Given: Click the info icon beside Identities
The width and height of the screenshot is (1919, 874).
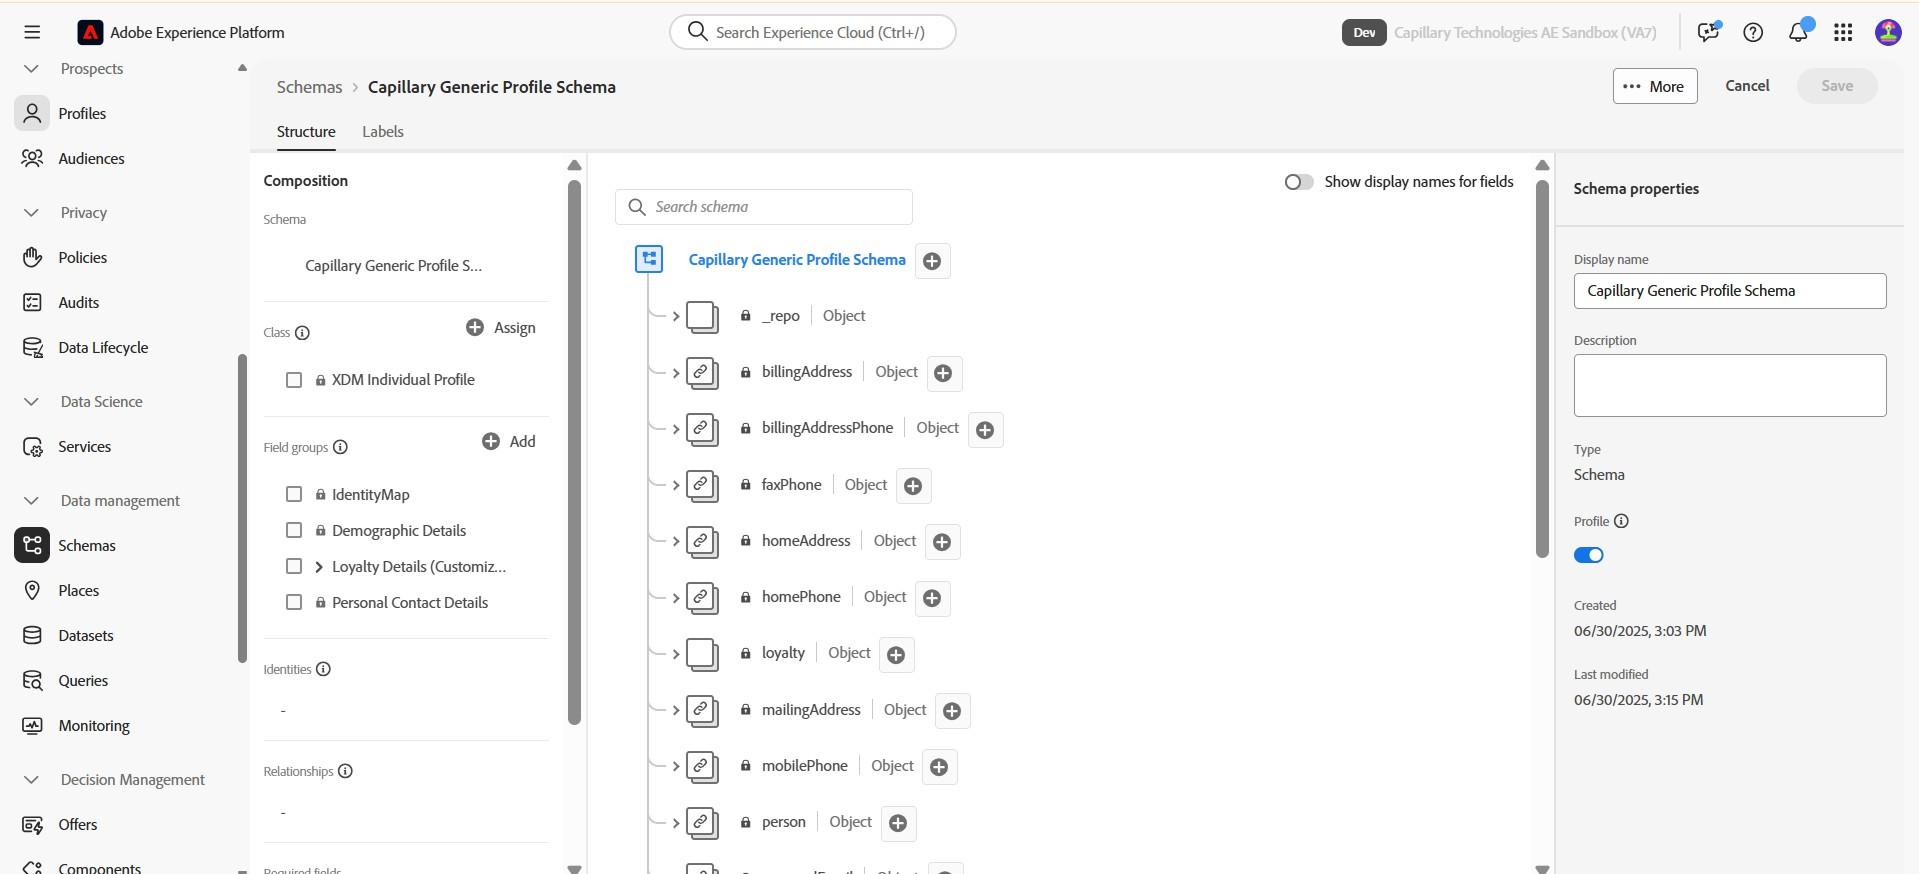Looking at the screenshot, I should (323, 669).
